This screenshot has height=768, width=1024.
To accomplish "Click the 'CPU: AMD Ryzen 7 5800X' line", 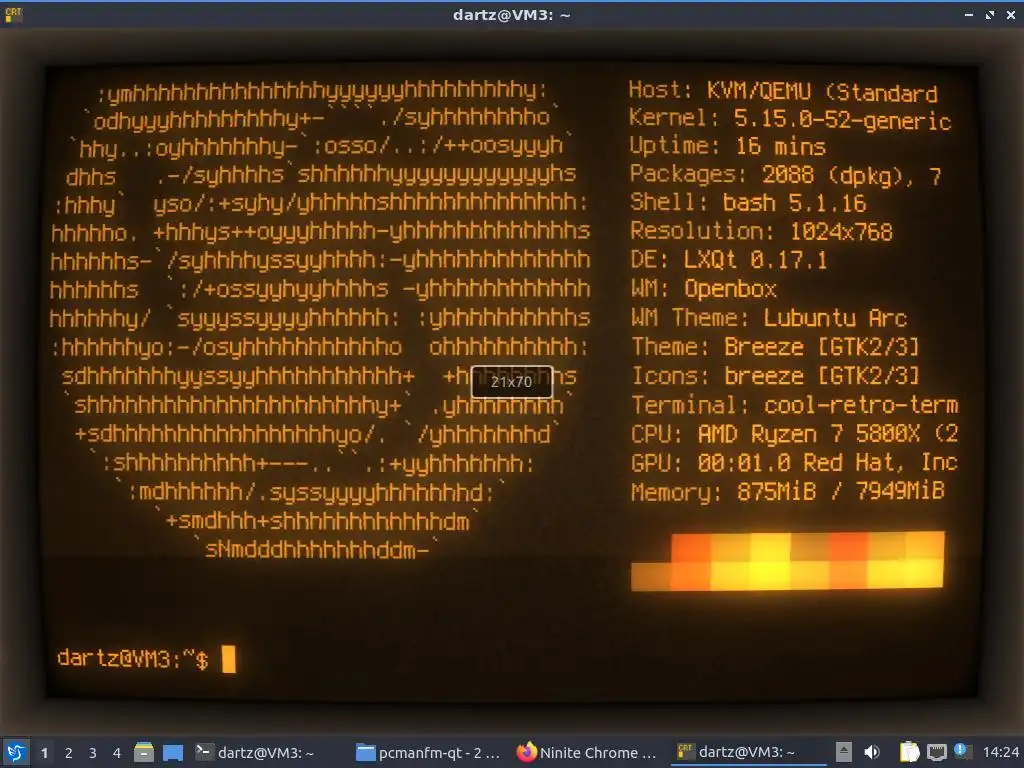I will pos(795,434).
